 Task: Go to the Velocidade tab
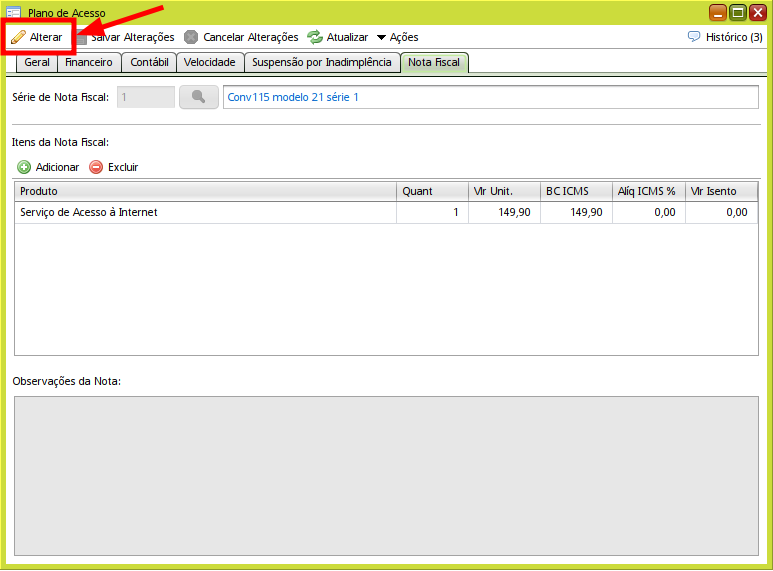coord(210,62)
